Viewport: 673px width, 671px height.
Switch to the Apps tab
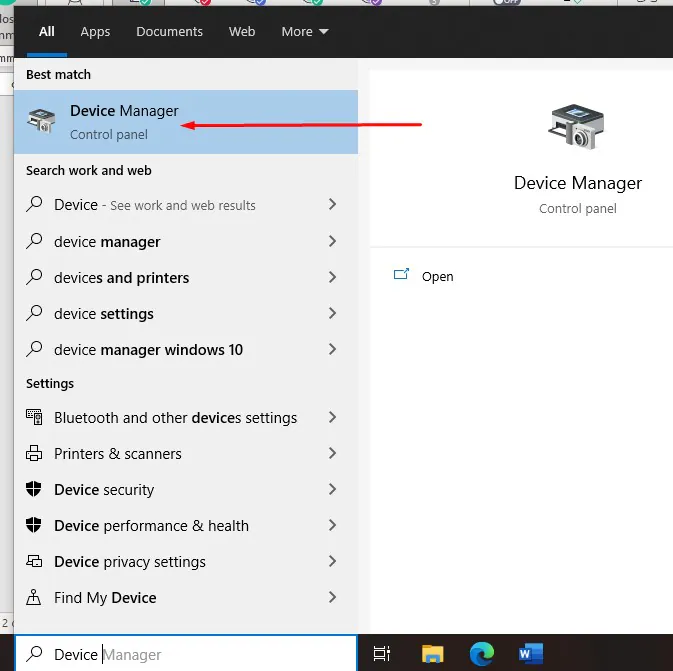tap(95, 31)
